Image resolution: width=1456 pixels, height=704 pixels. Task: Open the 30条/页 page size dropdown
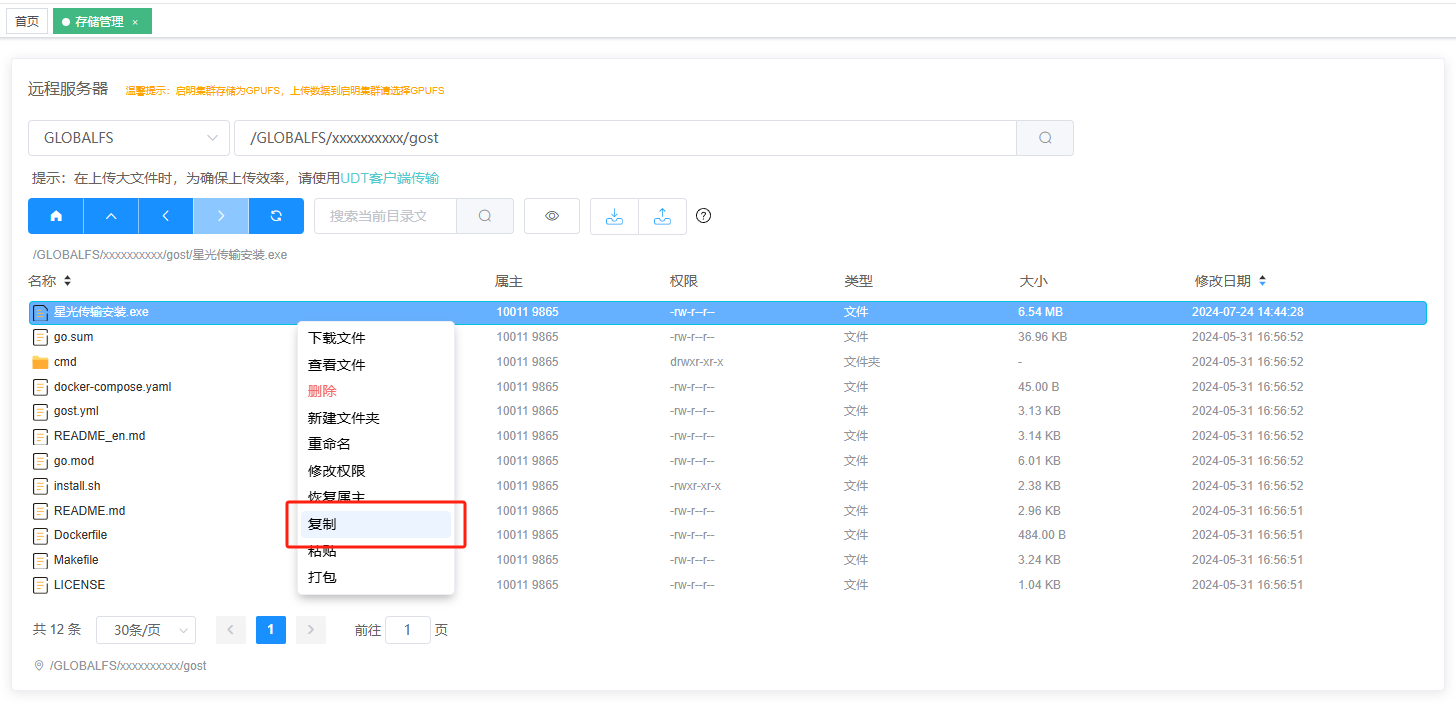146,630
